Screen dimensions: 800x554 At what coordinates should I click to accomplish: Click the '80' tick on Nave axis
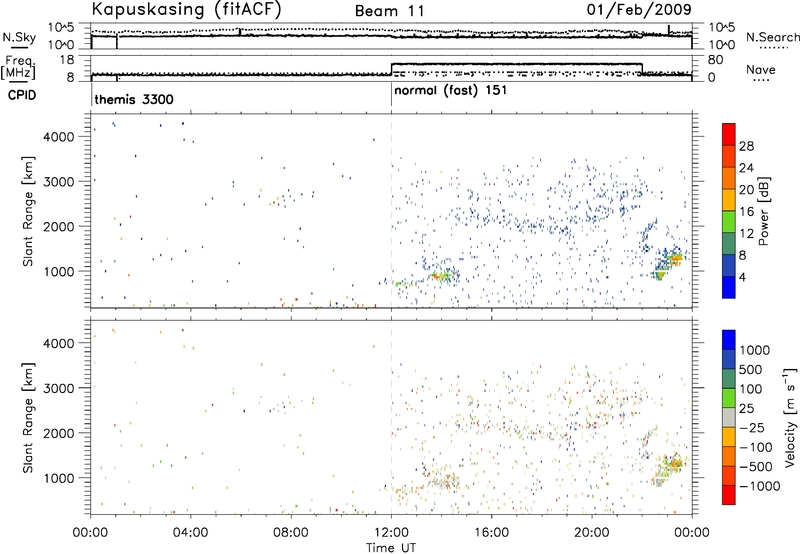[715, 60]
